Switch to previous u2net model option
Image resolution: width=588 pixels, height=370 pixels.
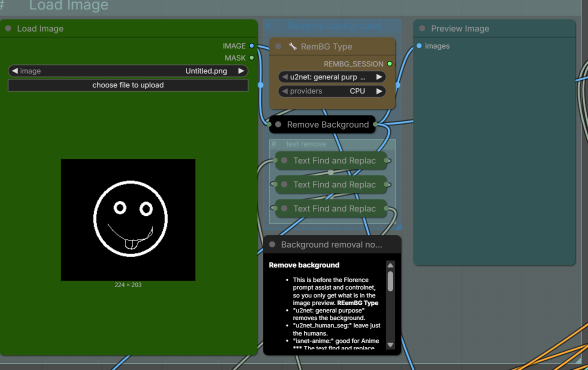point(285,77)
